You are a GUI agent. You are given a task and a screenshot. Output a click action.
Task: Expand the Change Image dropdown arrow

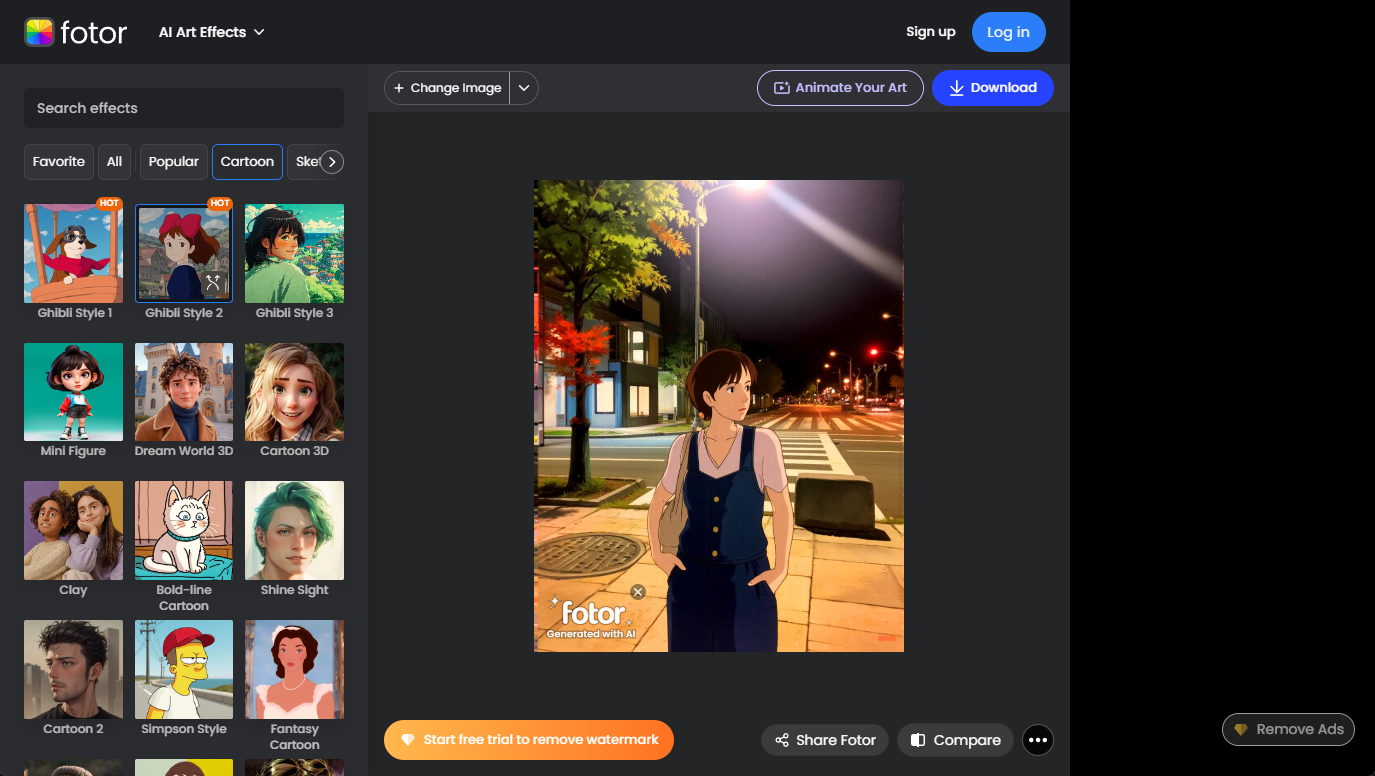[524, 88]
